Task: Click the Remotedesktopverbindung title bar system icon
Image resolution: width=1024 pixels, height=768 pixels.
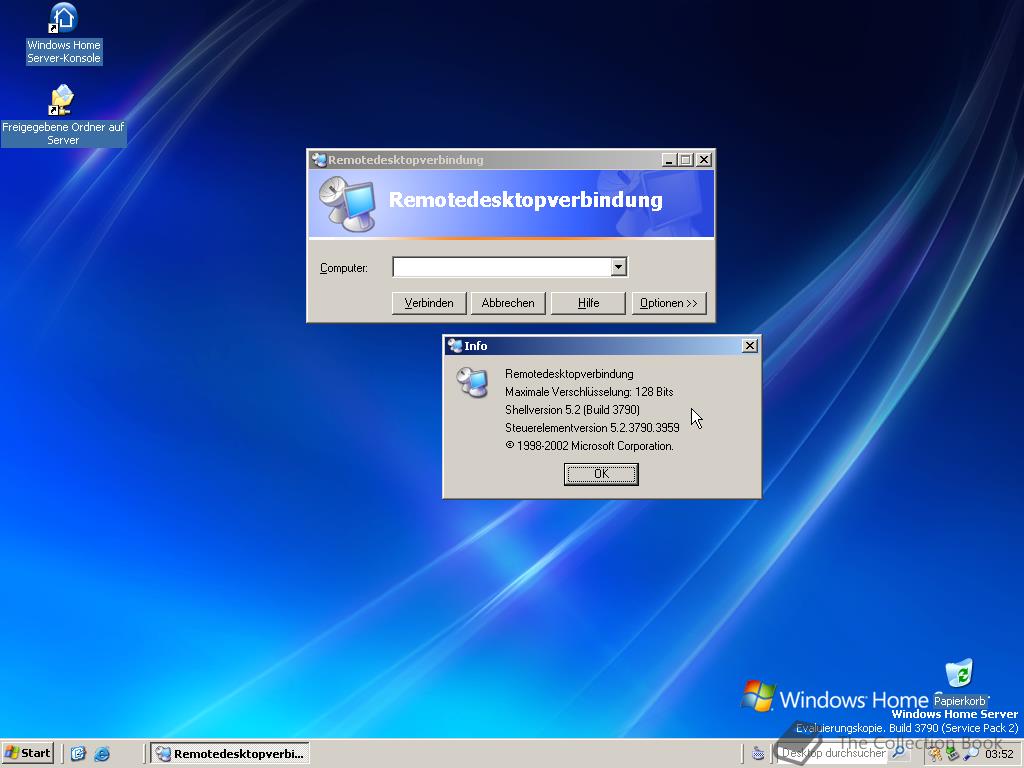Action: (x=319, y=159)
